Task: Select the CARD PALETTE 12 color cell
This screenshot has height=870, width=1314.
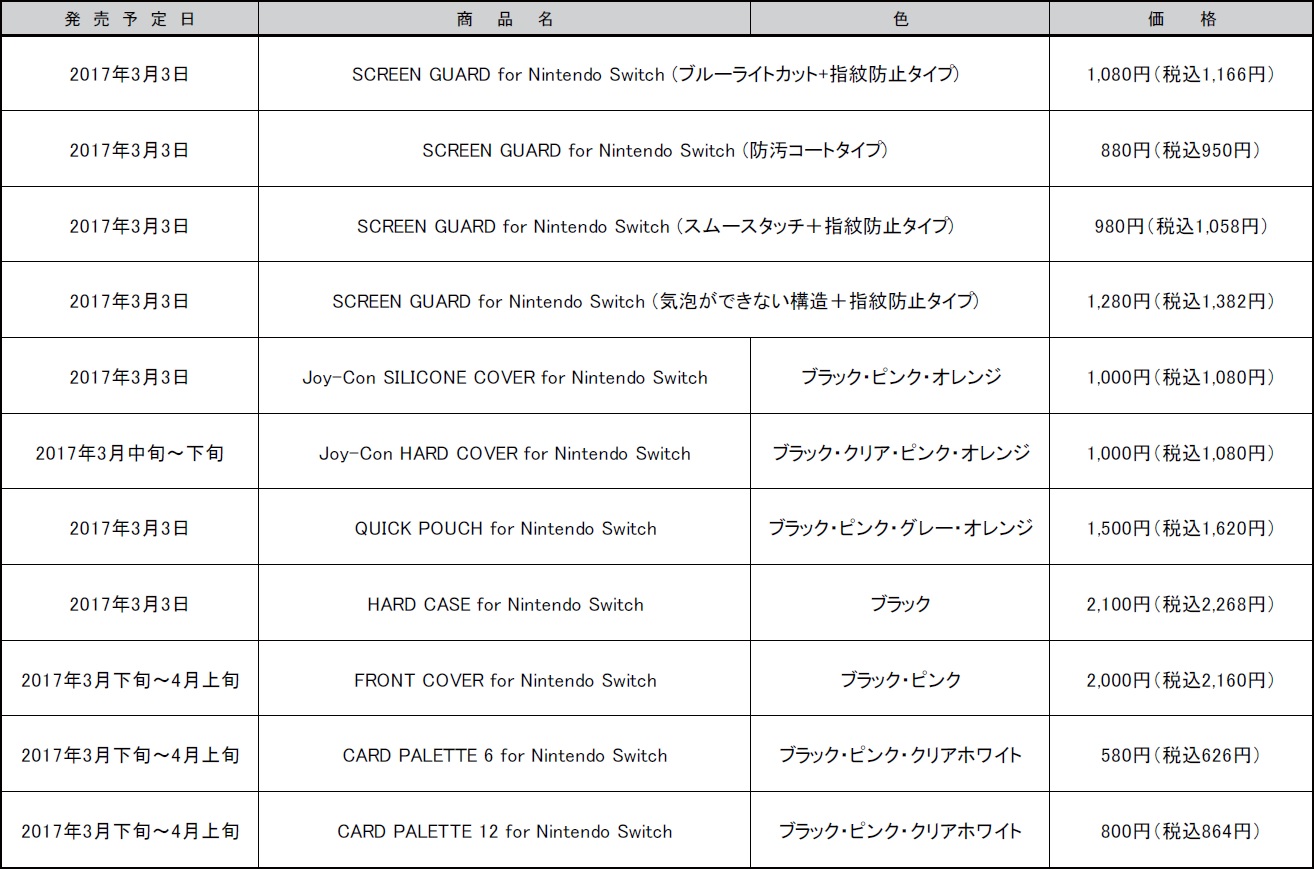Action: tap(900, 831)
